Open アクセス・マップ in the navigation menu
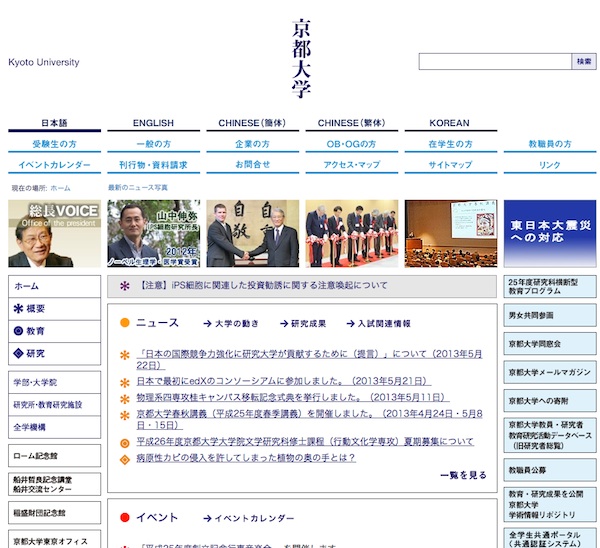Image resolution: width=600 pixels, height=548 pixels. [x=351, y=165]
